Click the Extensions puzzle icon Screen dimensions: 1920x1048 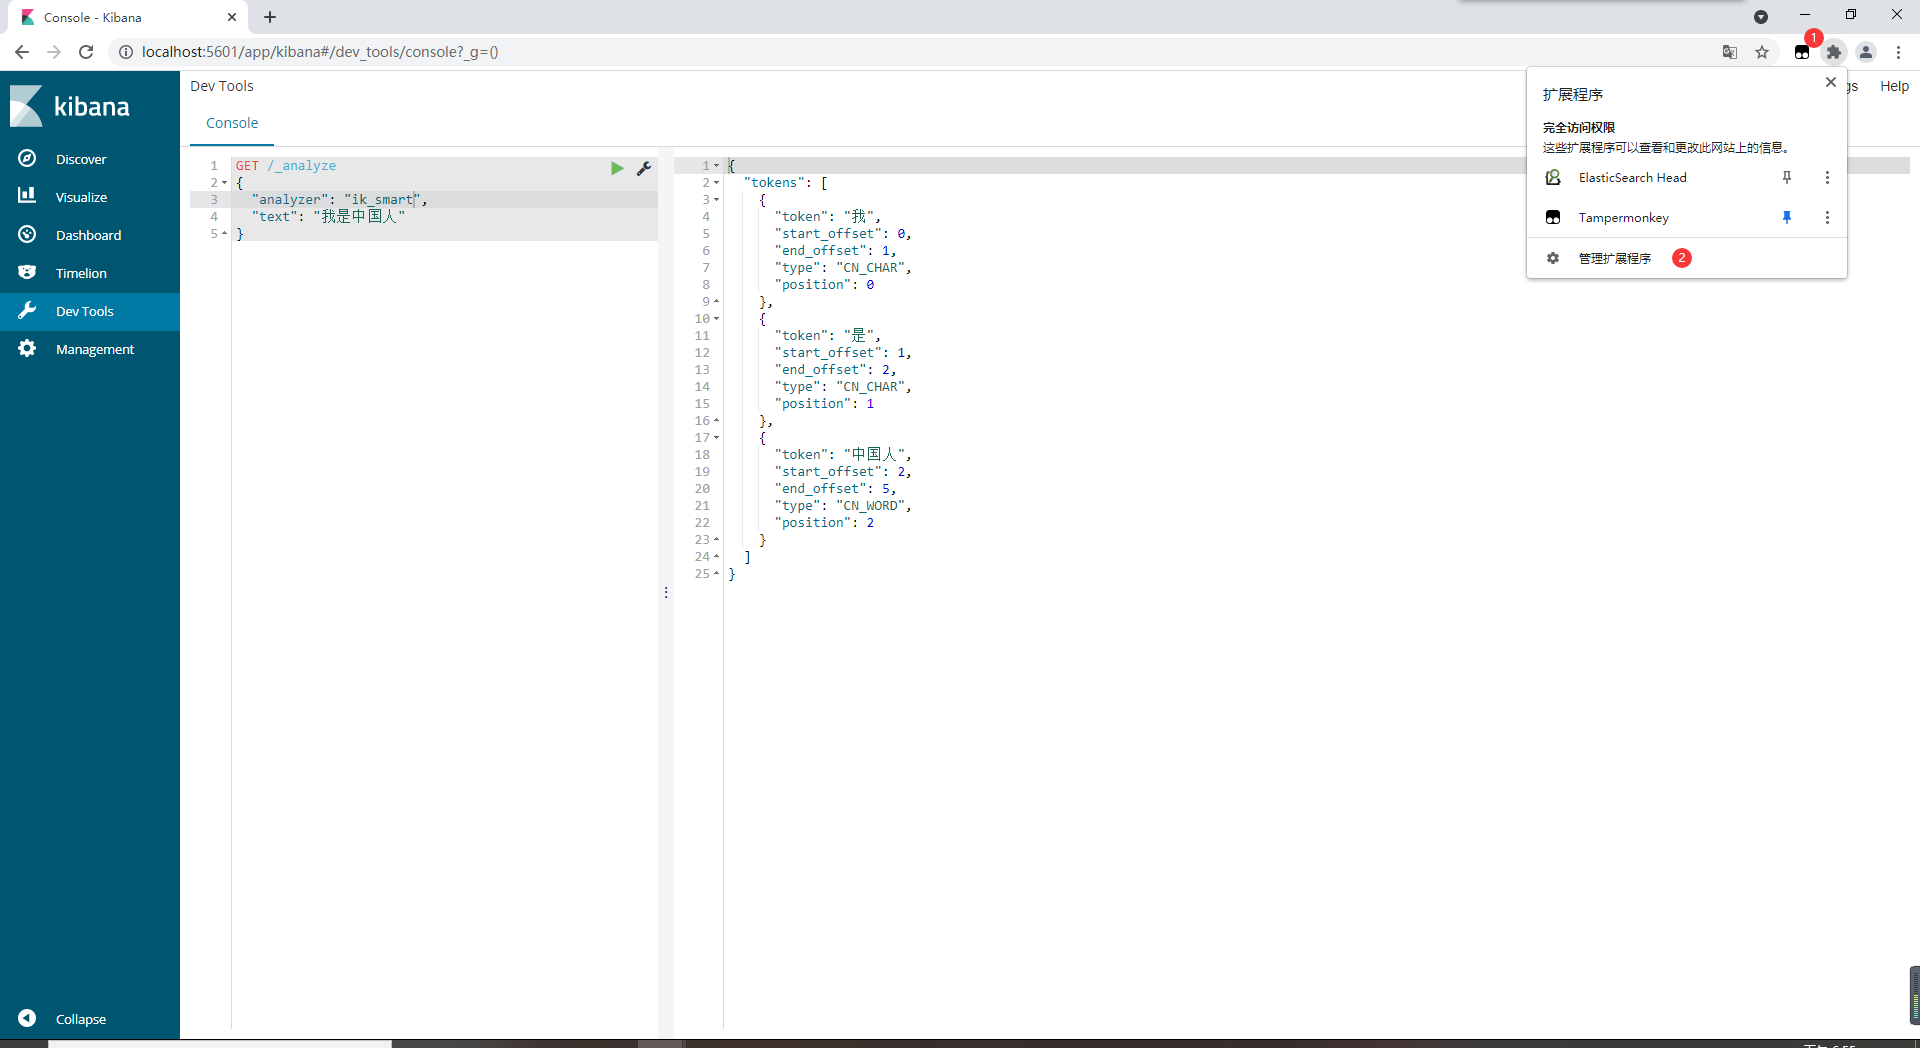1834,52
